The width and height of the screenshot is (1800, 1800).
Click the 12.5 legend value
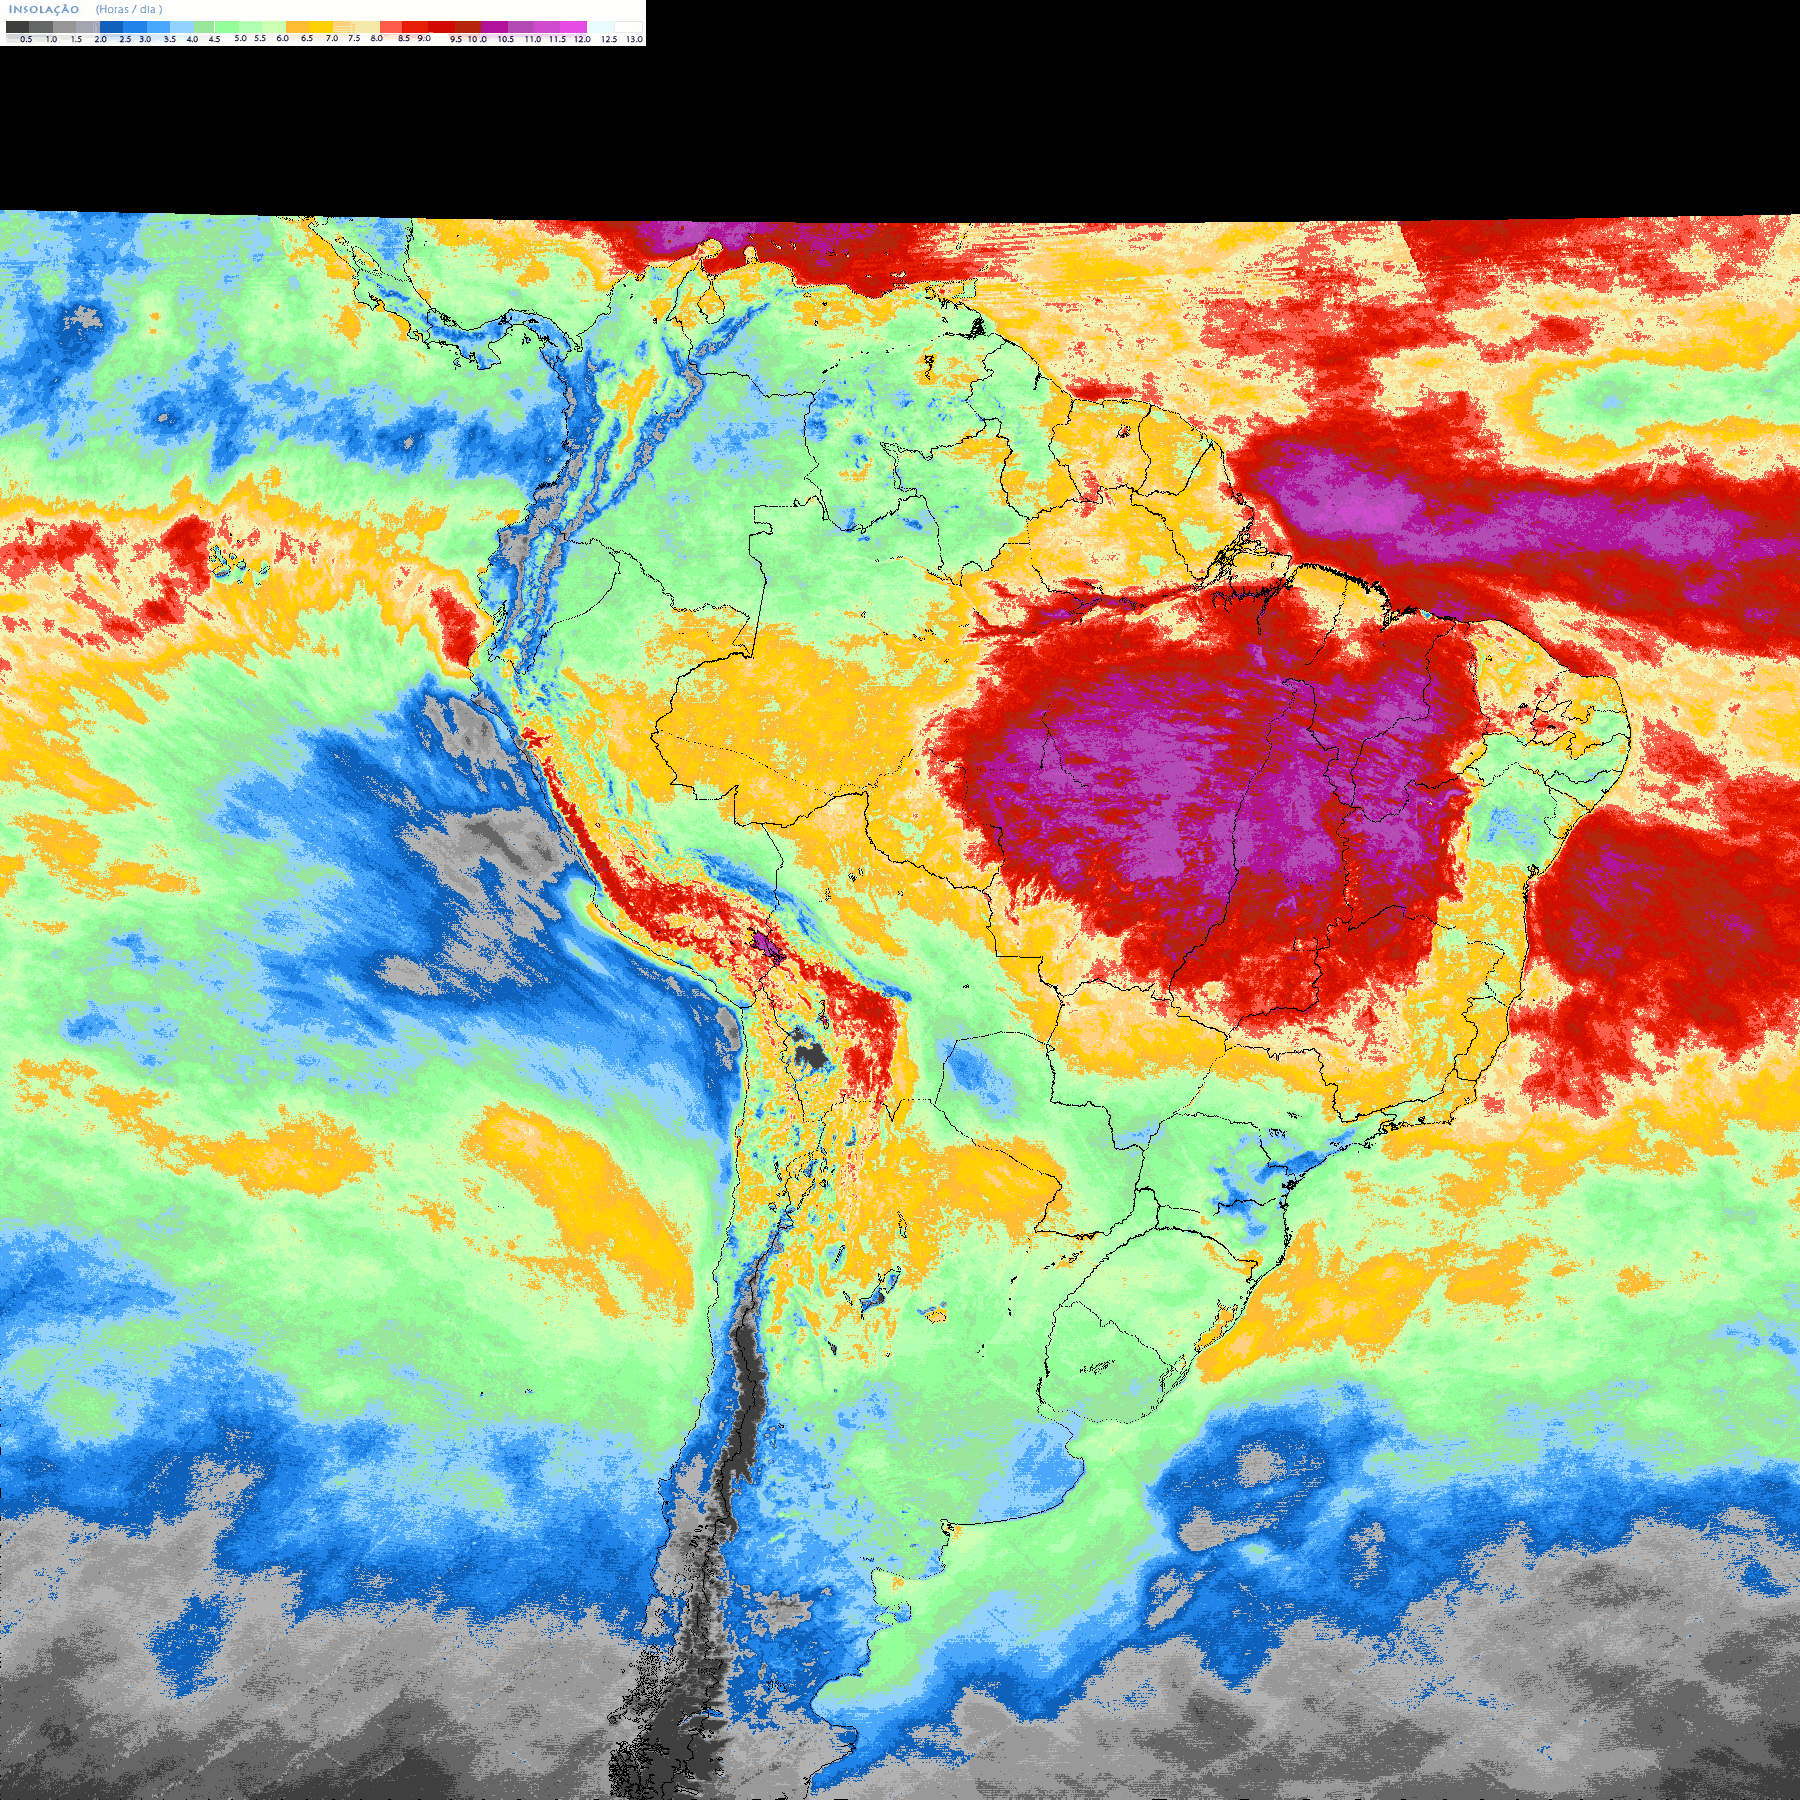pyautogui.click(x=609, y=39)
